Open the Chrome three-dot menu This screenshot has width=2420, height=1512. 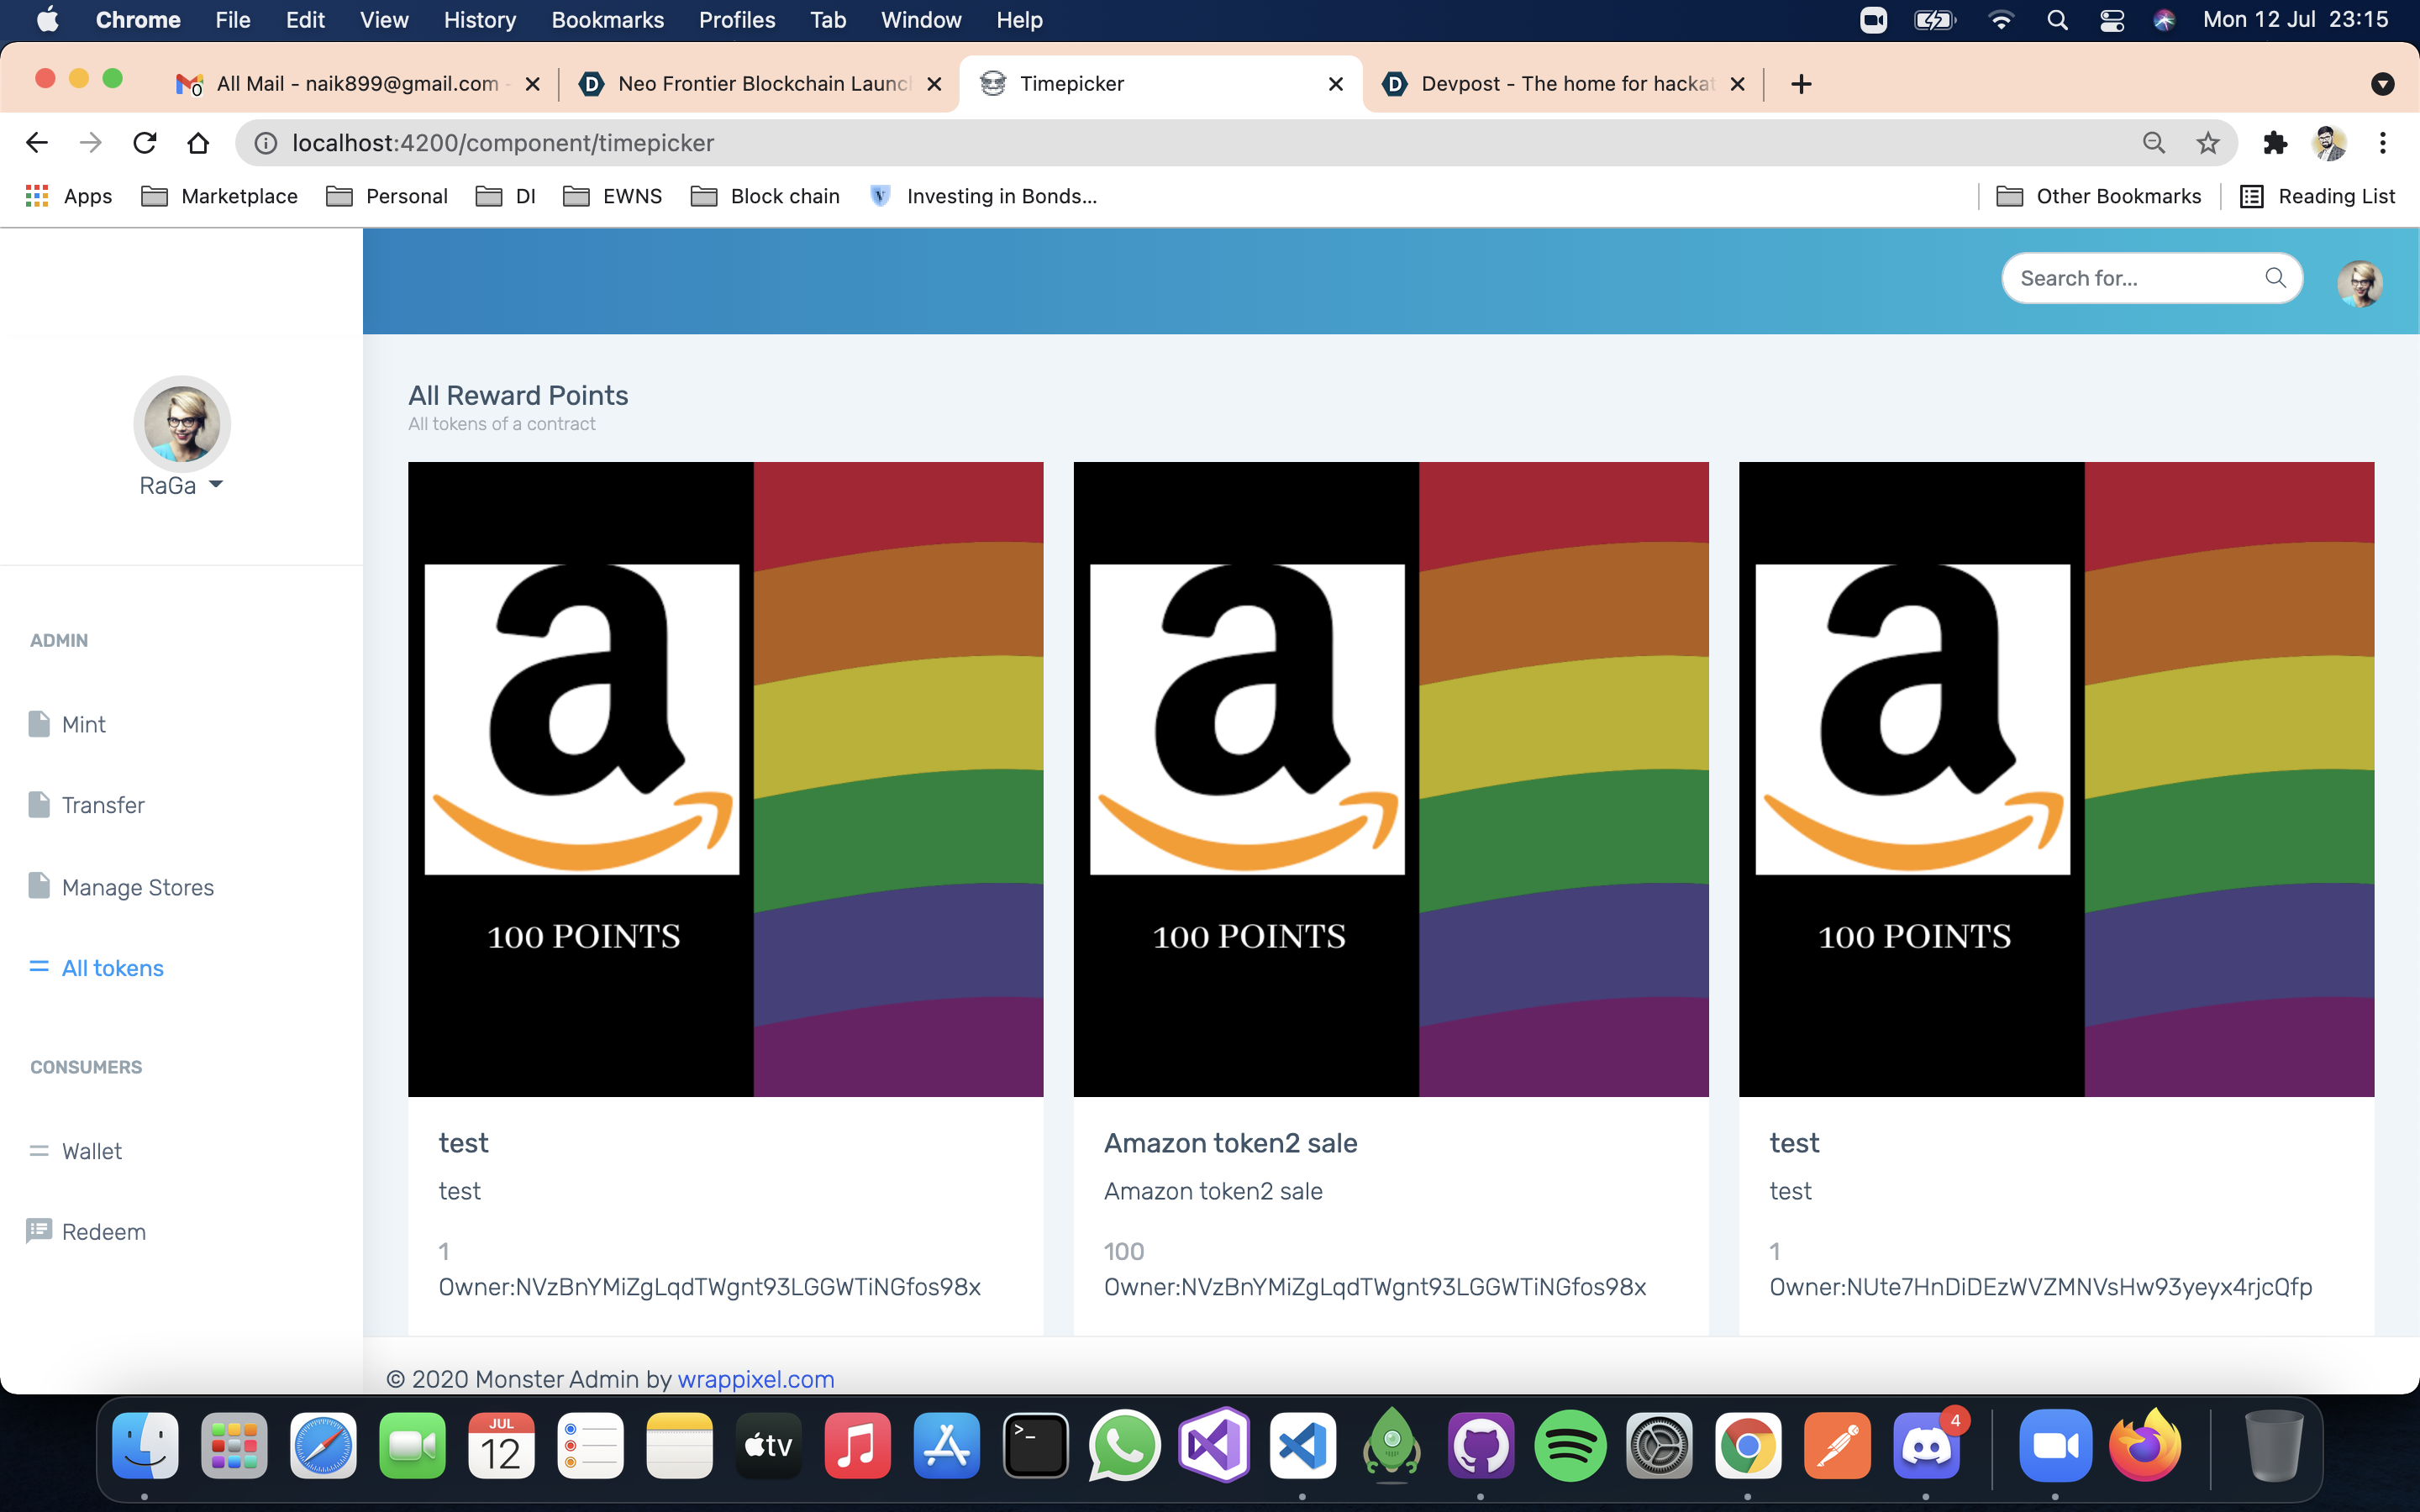pos(2383,143)
